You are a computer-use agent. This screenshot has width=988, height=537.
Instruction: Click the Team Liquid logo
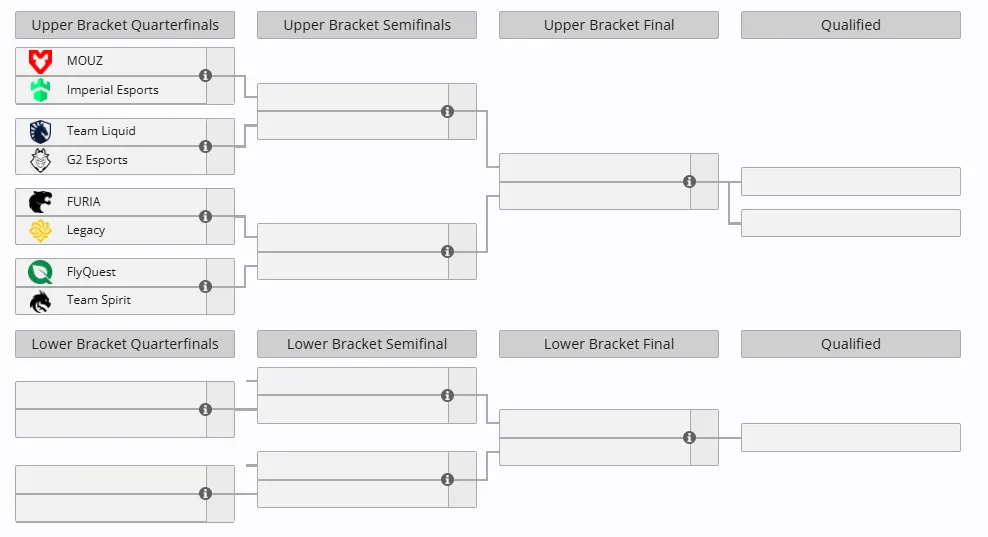(x=40, y=132)
